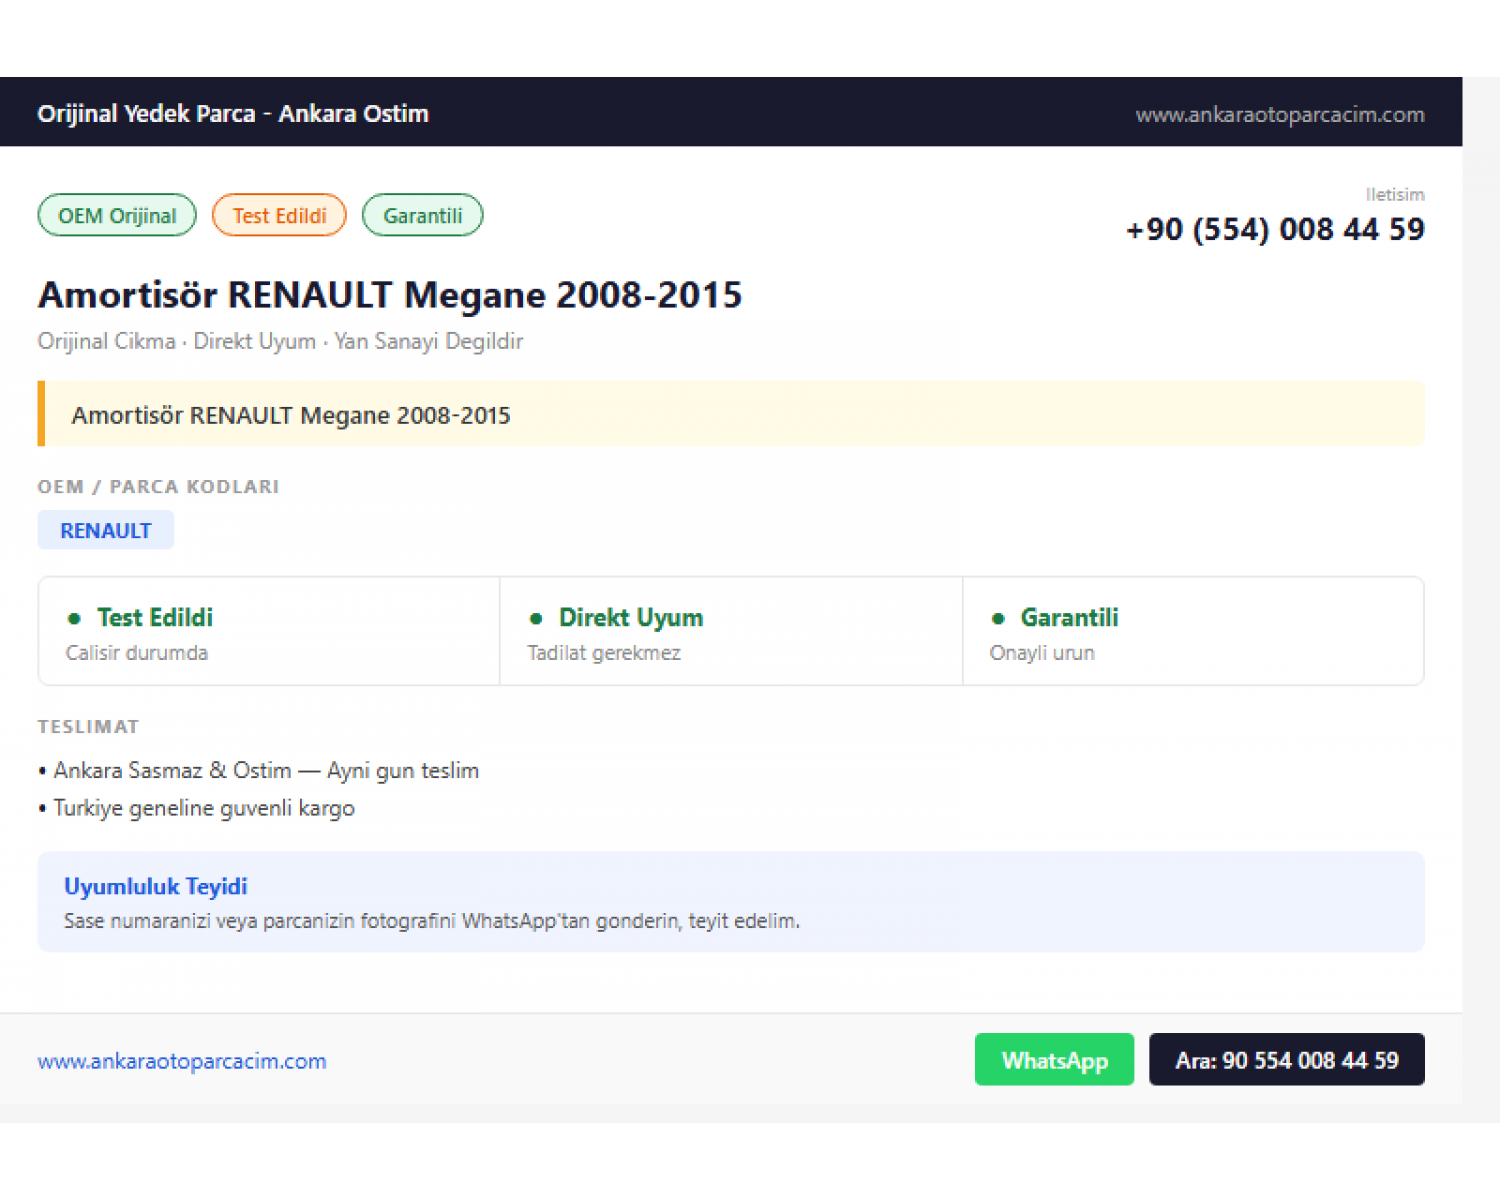Open the www.ankaraotoparcacim.com footer link
This screenshot has width=1500, height=1200.
pos(182,1061)
